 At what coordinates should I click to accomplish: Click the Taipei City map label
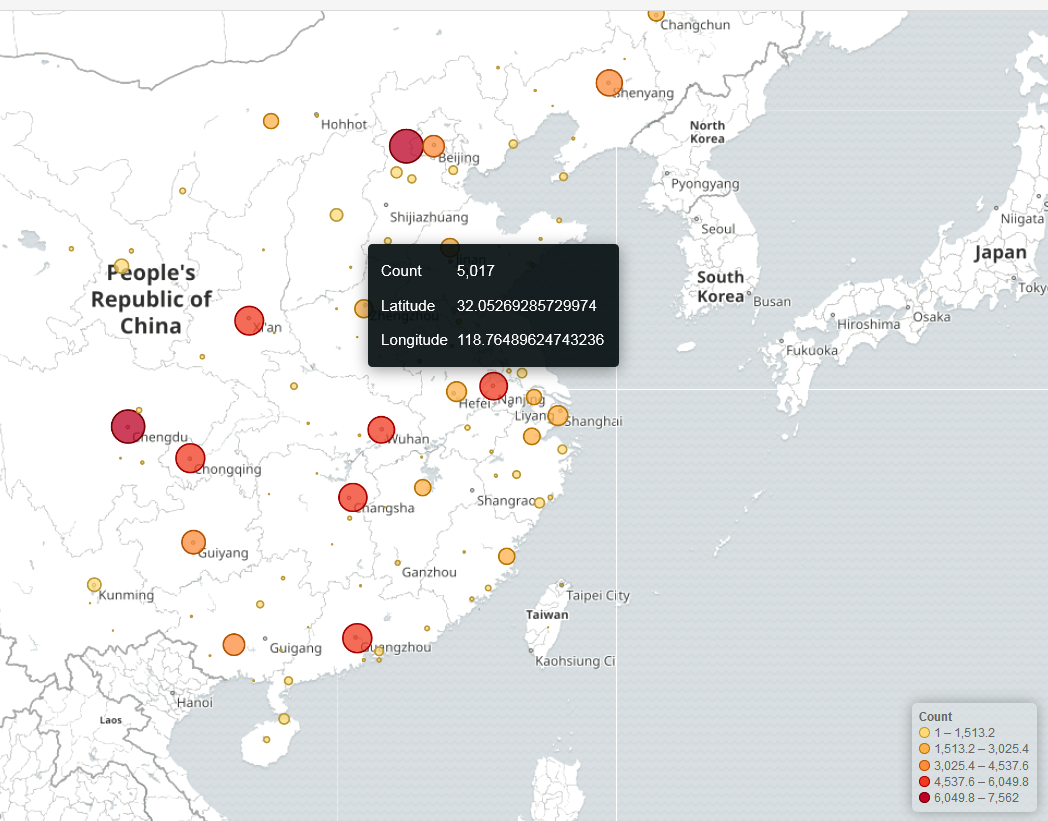[x=598, y=595]
